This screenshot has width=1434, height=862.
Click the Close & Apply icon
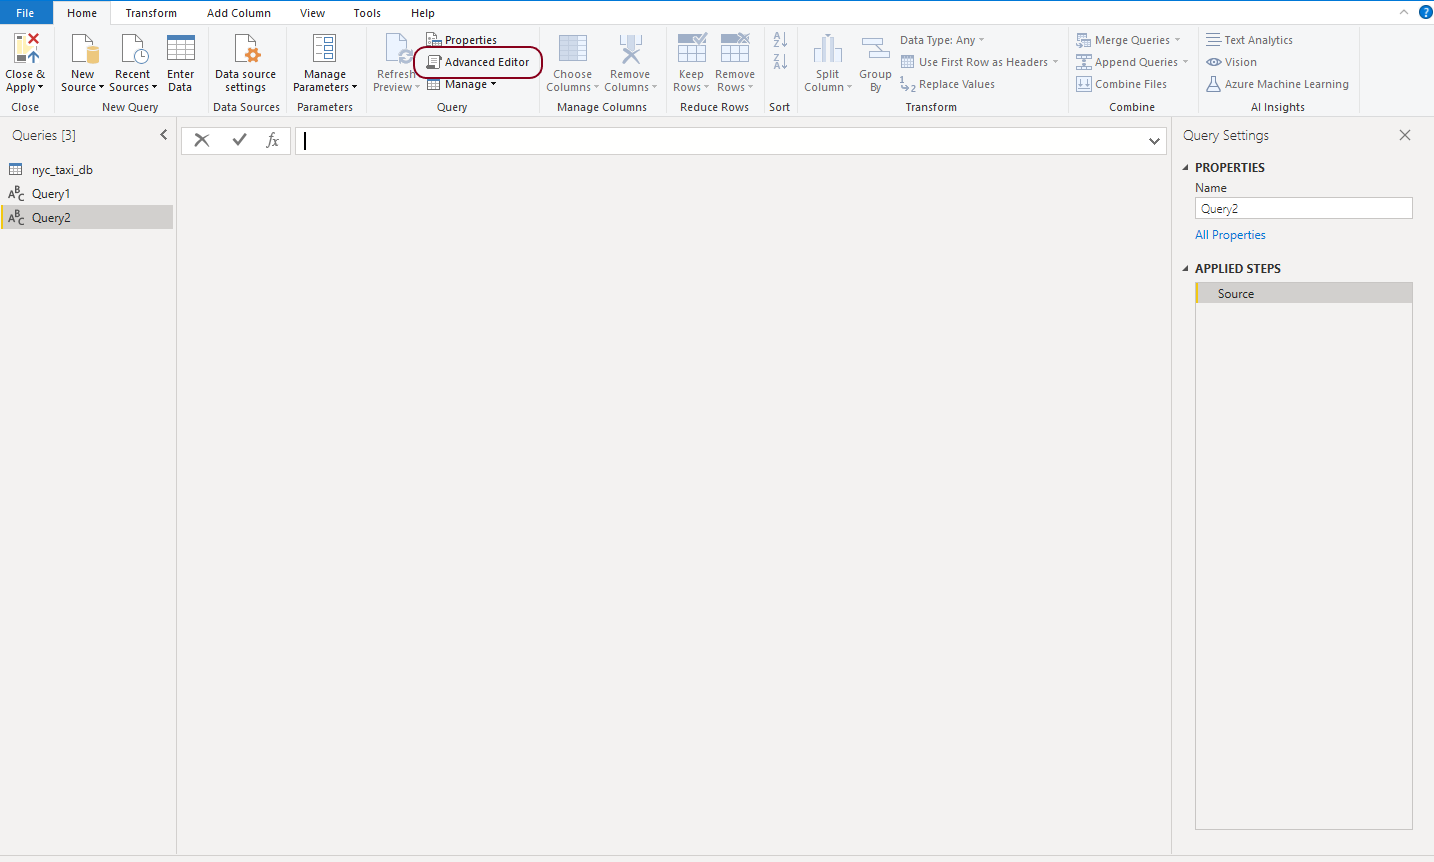25,50
